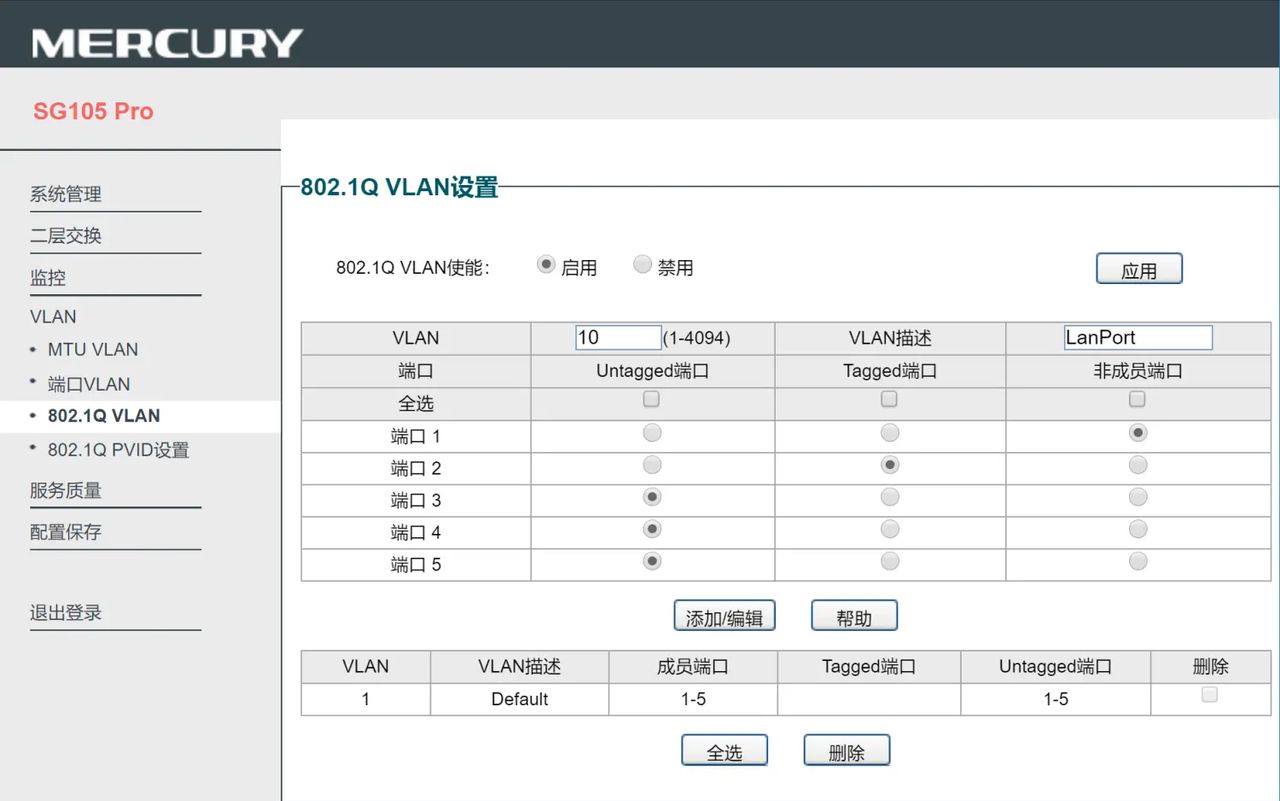The image size is (1280, 801).
Task: Check select-all for Tagged端口 column
Action: 889,400
